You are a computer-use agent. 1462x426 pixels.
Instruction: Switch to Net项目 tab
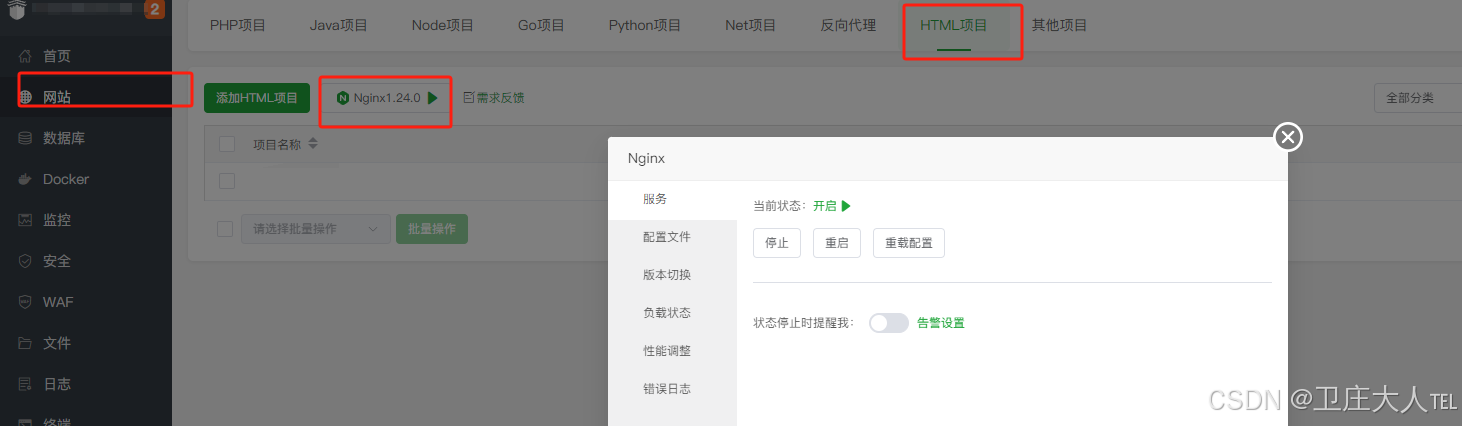click(751, 25)
